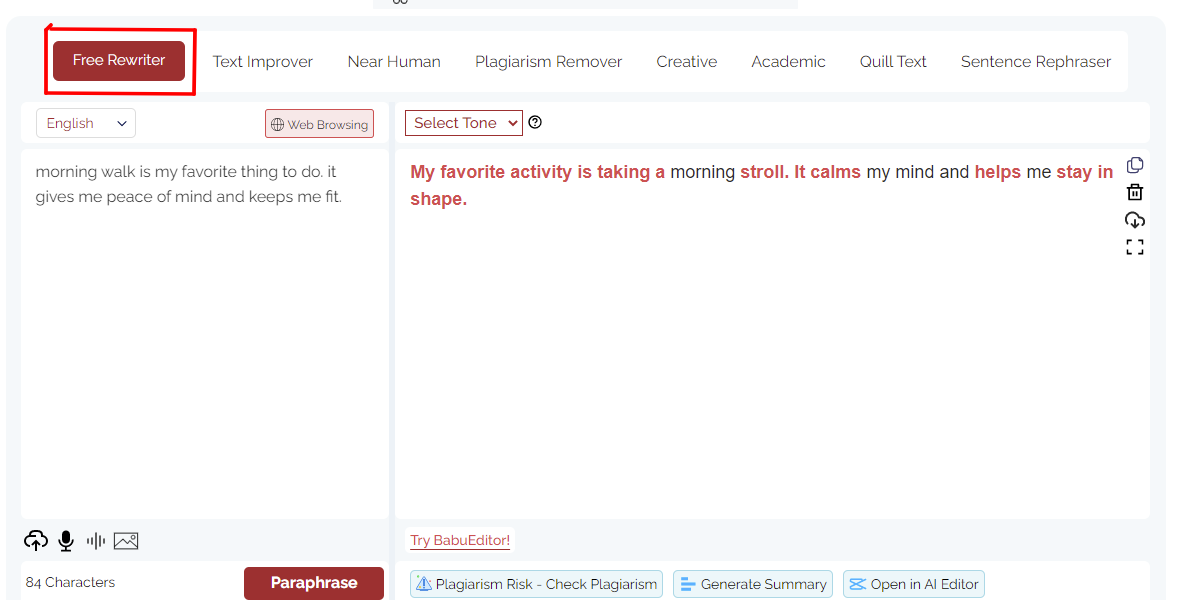
Task: Click the '84 Characters' counter
Action: click(x=70, y=582)
